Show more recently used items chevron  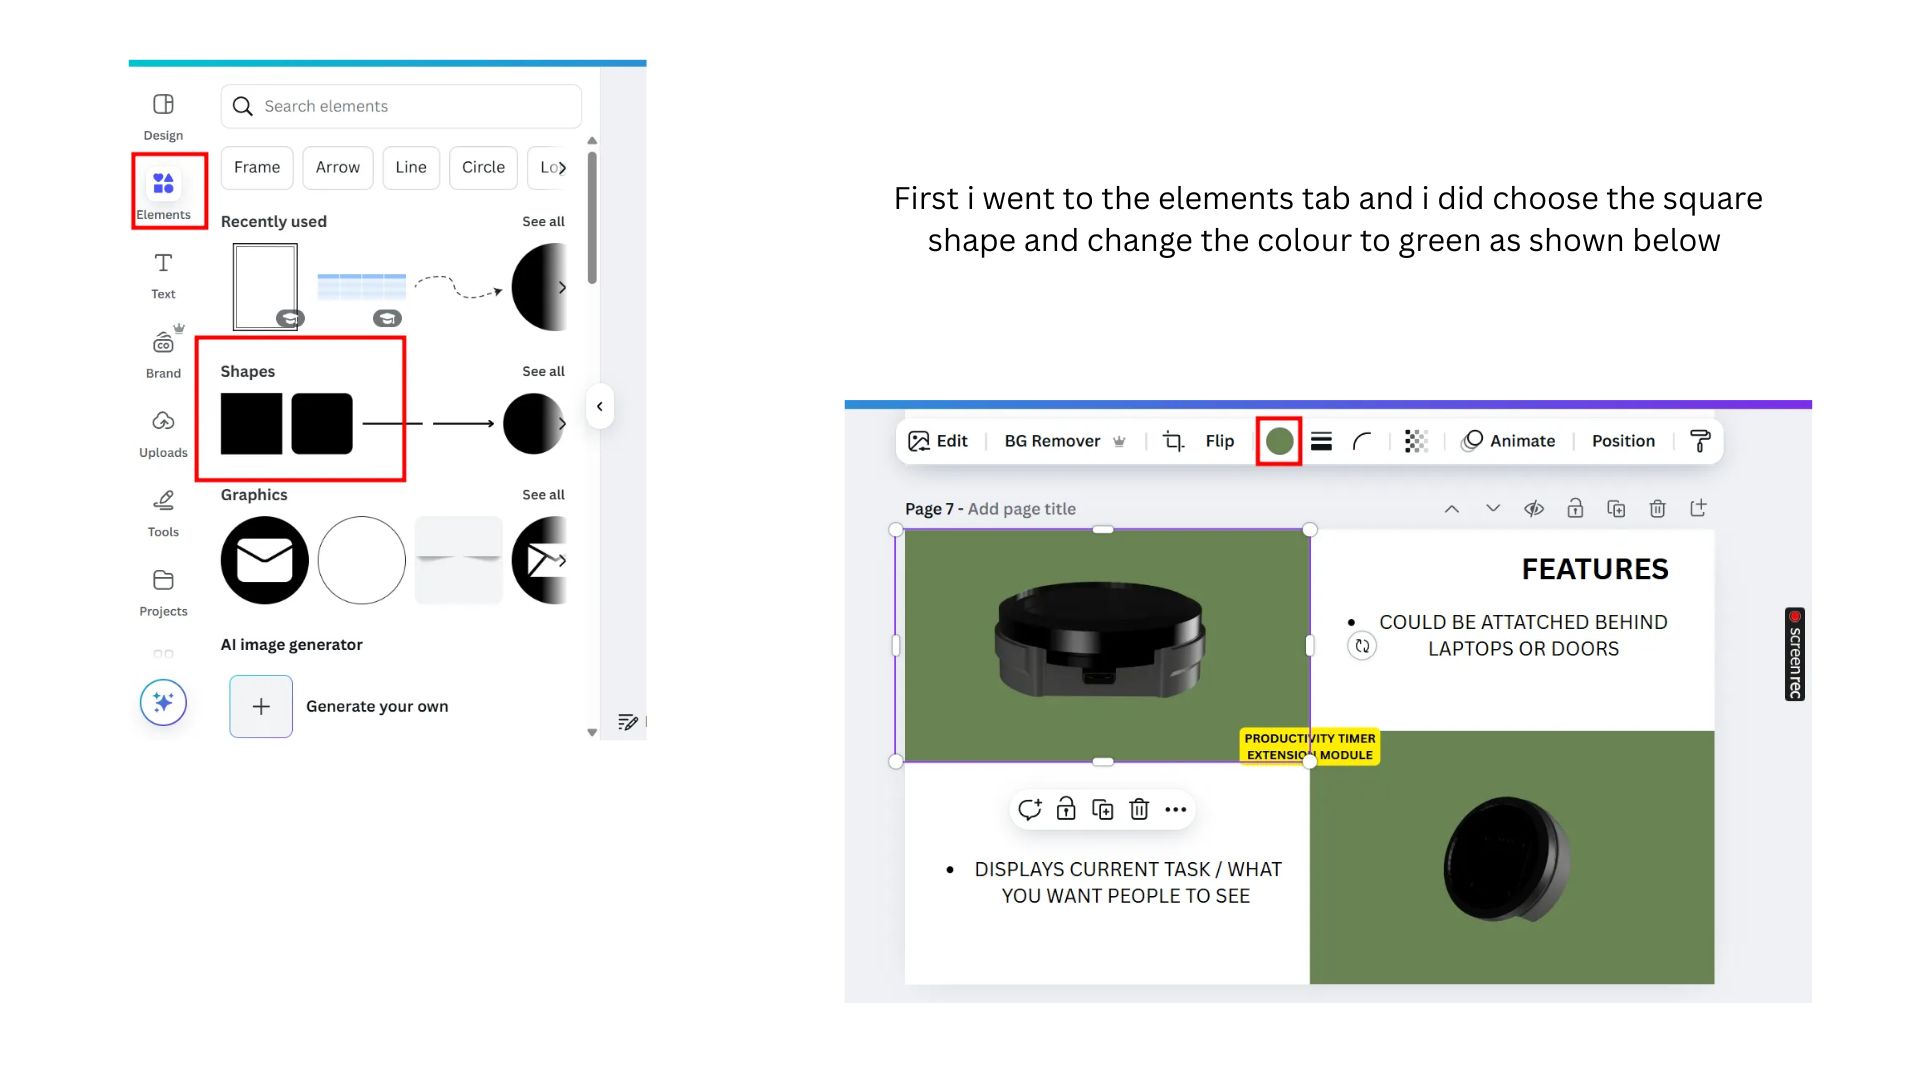[562, 287]
